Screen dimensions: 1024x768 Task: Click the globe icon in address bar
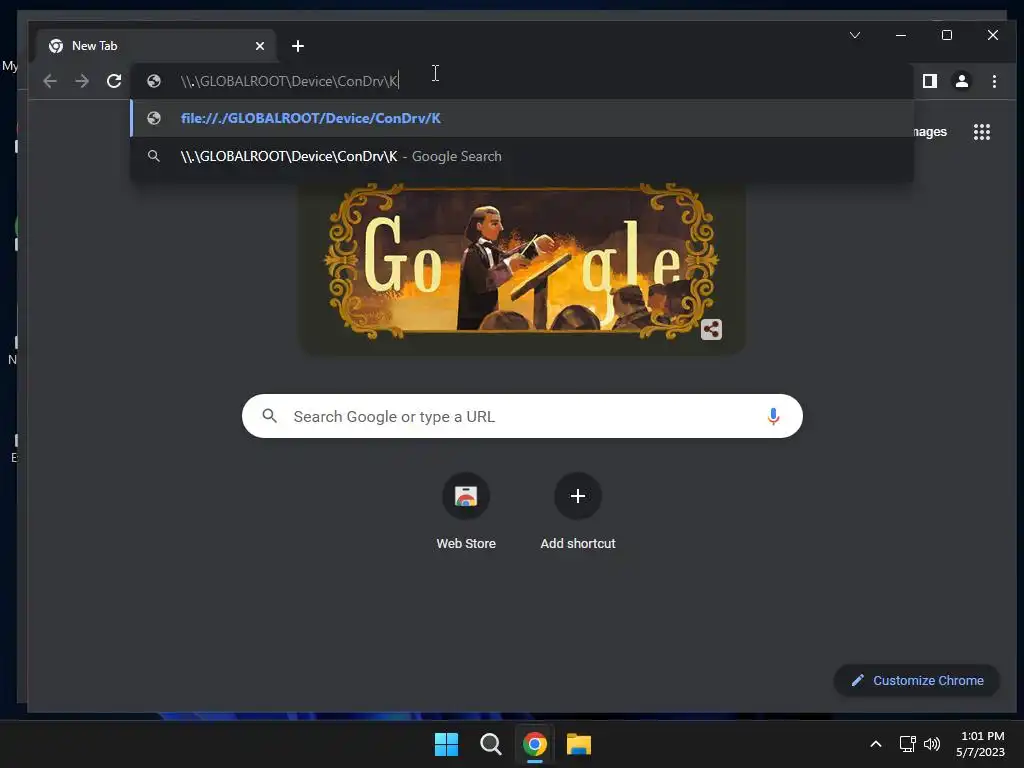pos(154,81)
